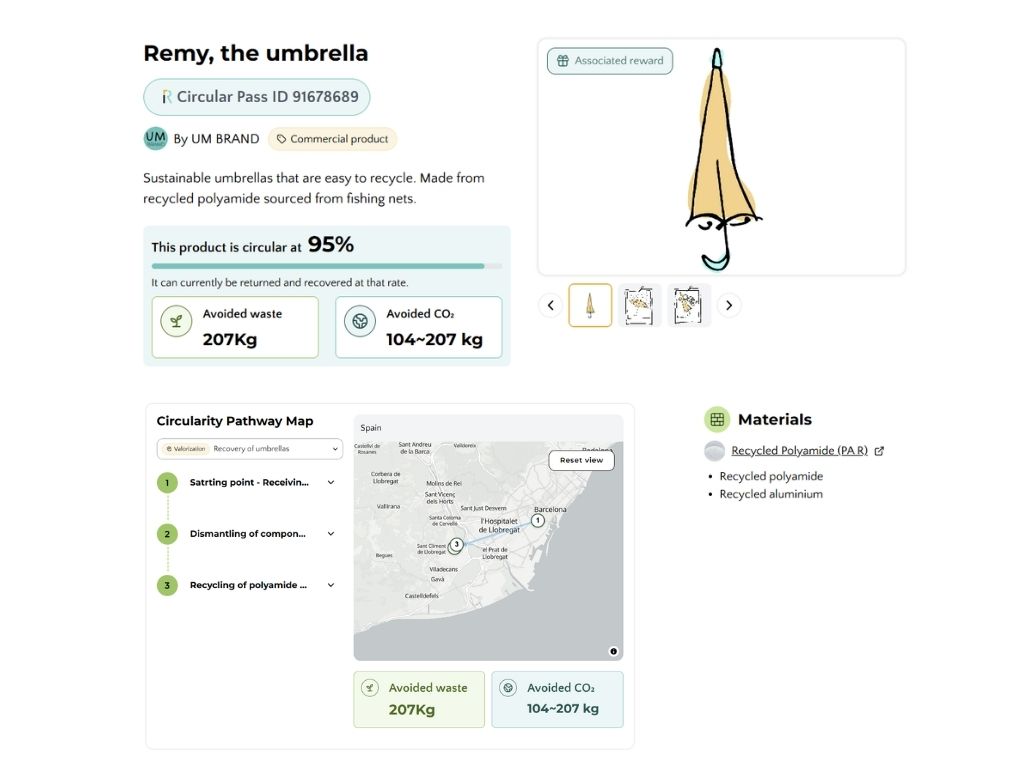The image size is (1024, 768).
Task: Click the Associated reward gift badge
Action: (x=610, y=61)
